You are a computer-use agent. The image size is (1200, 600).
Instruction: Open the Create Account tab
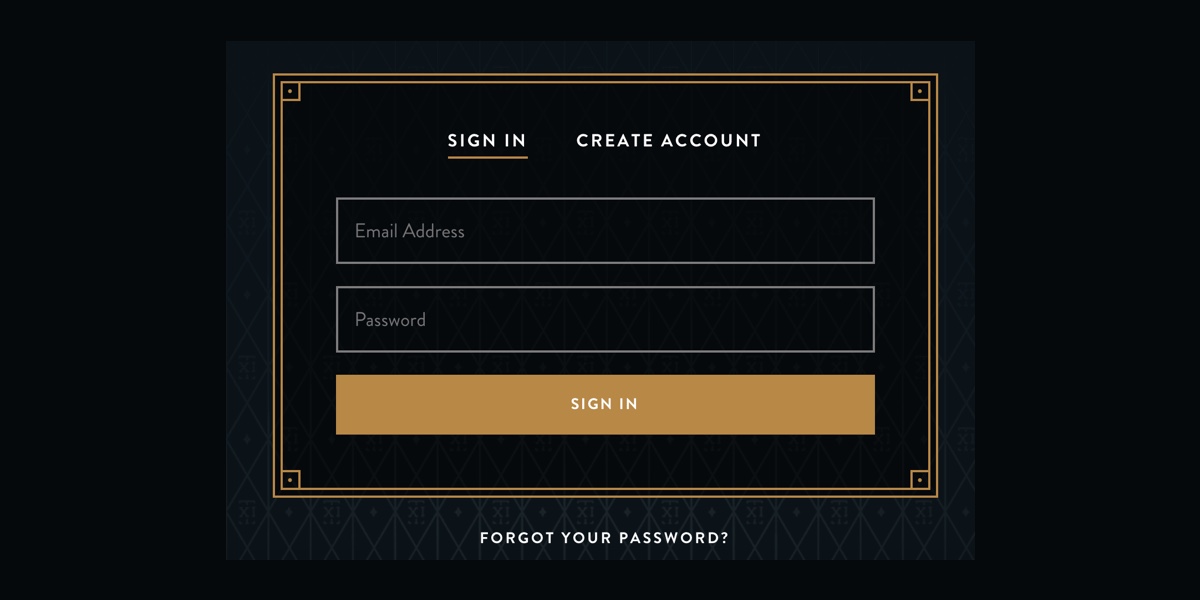pos(668,141)
